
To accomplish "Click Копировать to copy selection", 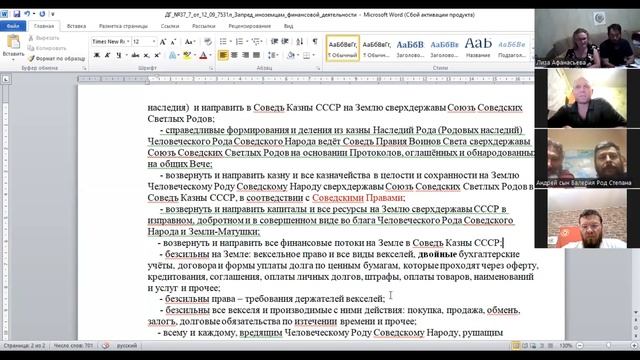I will (x=47, y=48).
